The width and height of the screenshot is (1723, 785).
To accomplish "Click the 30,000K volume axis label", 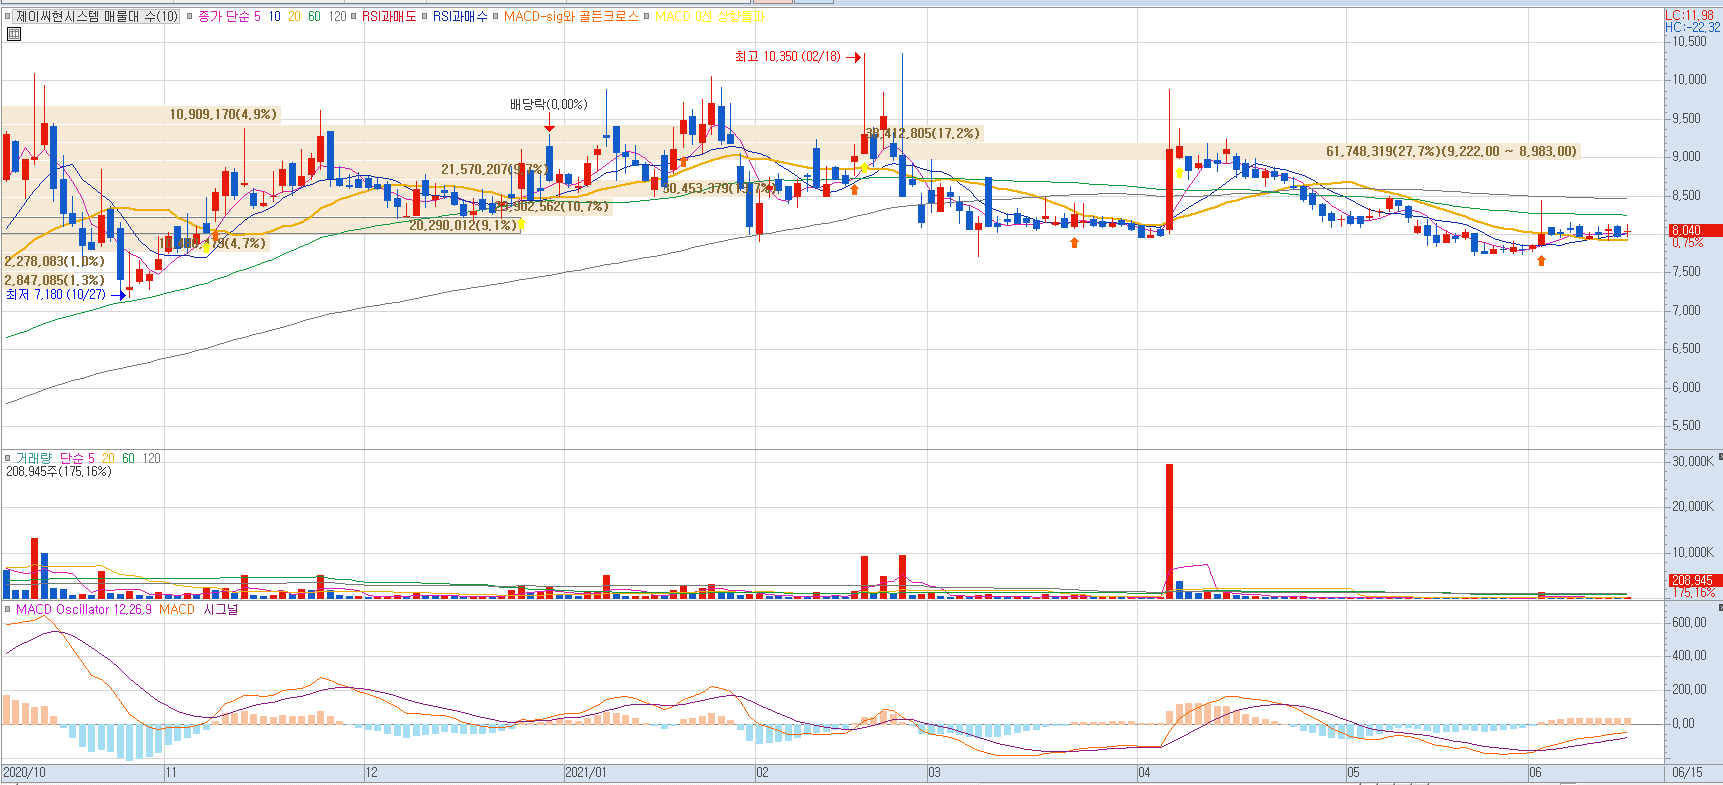I will (1693, 461).
